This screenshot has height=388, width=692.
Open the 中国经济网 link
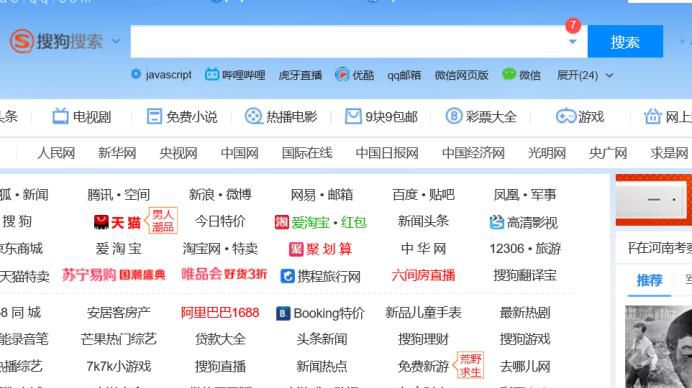pyautogui.click(x=473, y=153)
